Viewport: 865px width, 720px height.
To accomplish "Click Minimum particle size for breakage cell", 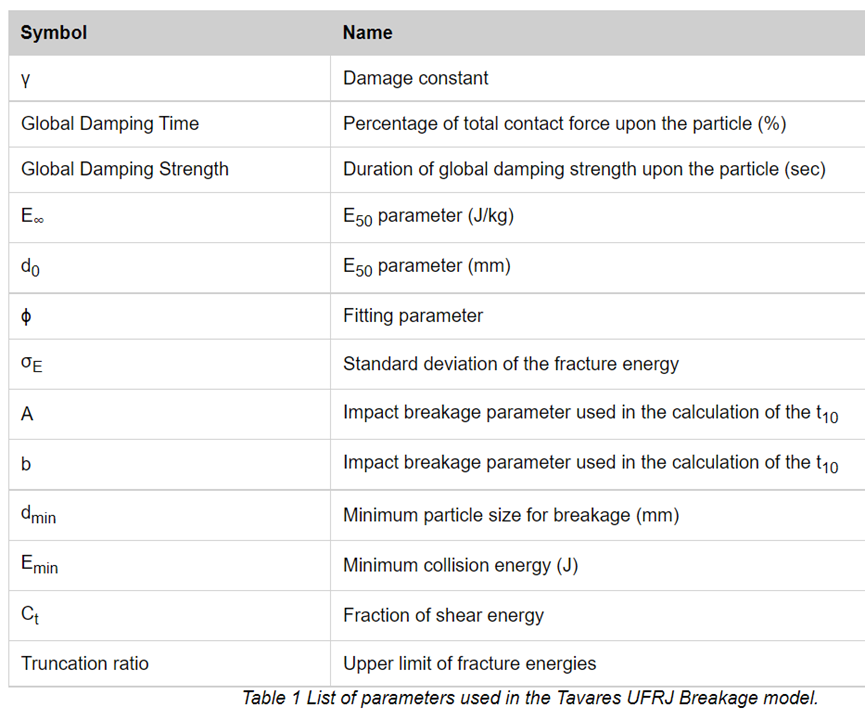I will click(510, 515).
